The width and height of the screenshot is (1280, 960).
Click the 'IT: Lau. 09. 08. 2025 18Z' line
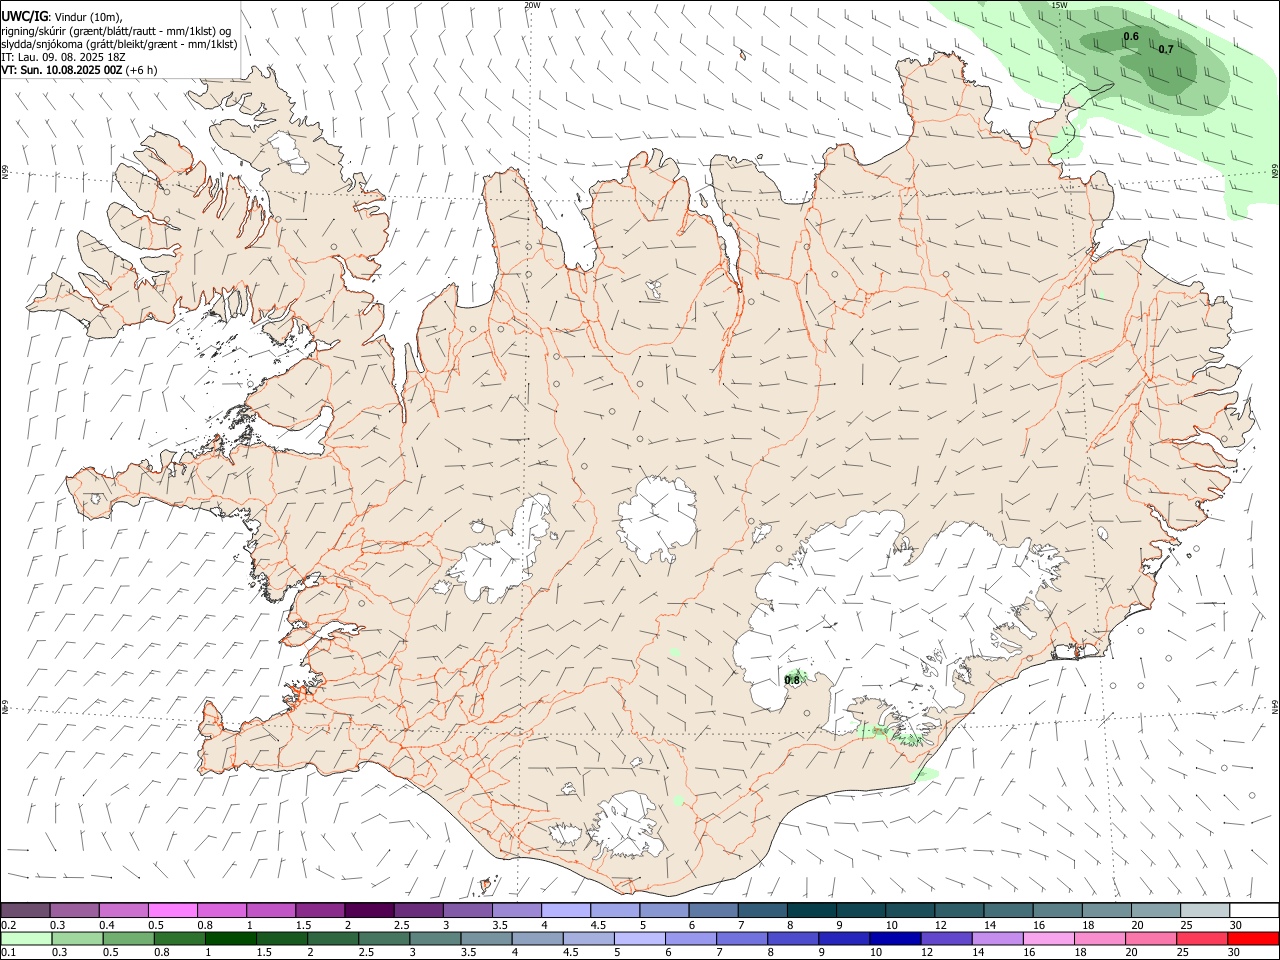click(63, 57)
